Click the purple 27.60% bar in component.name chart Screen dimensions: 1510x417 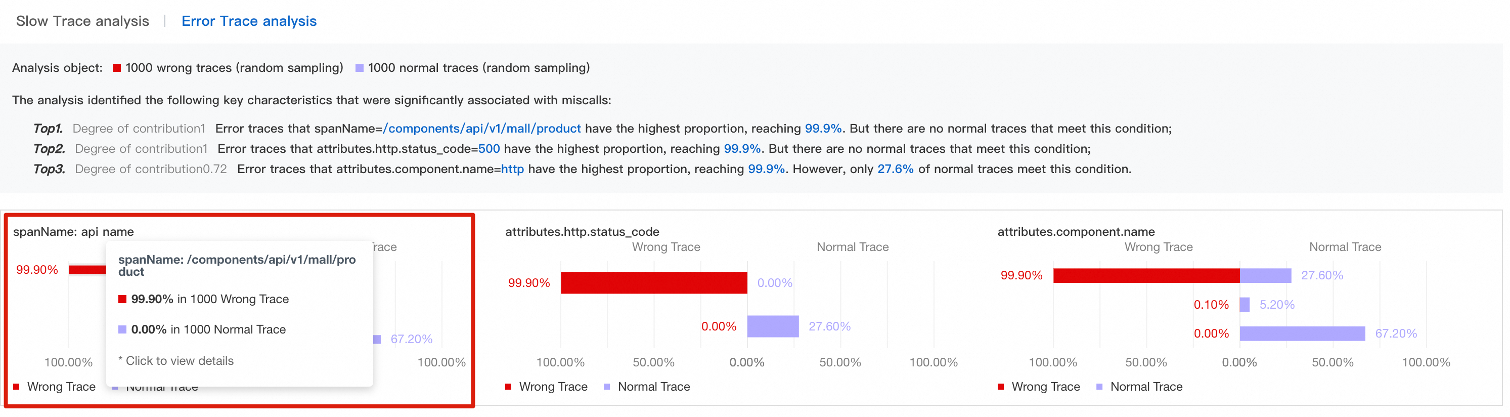coord(1265,275)
